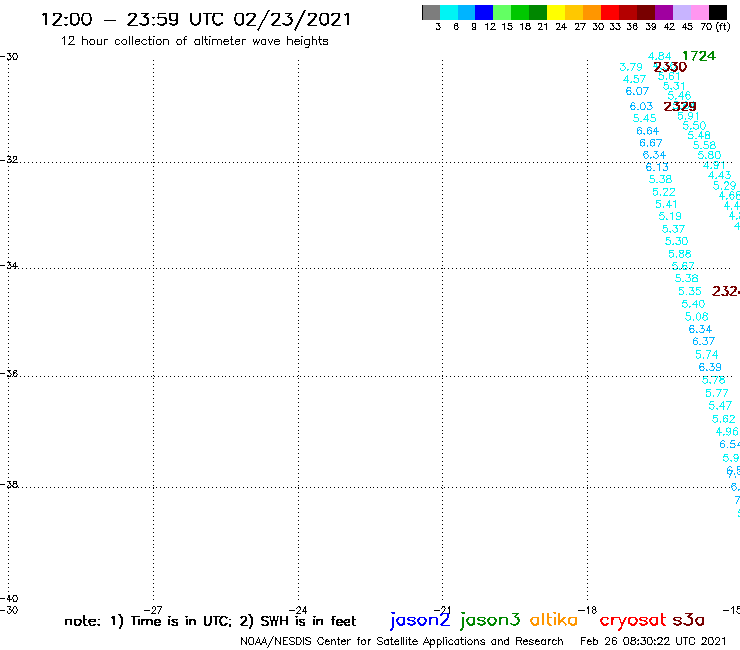This screenshot has width=740, height=650.
Task: Click the pink 45 ft legend swatch
Action: click(x=700, y=12)
